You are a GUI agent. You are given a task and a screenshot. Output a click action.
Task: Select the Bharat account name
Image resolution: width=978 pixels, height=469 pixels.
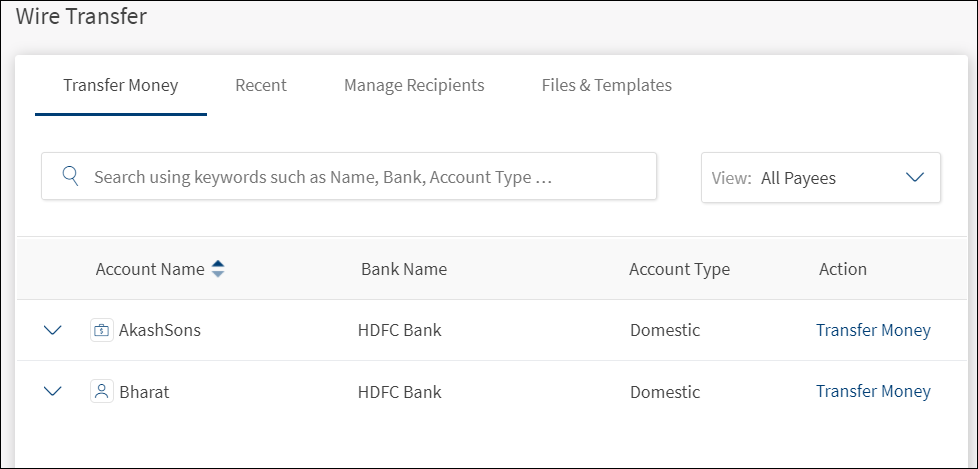[x=144, y=391]
